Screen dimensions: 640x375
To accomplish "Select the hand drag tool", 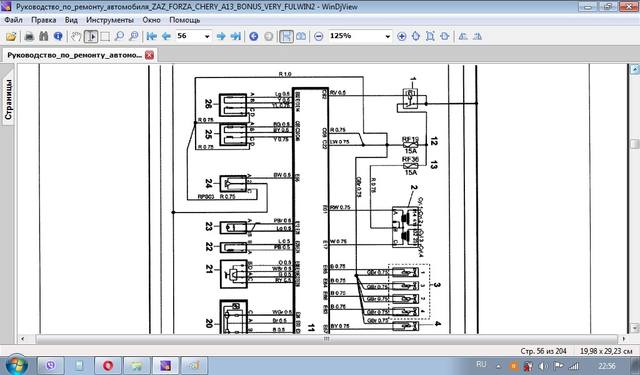I will 76,36.
